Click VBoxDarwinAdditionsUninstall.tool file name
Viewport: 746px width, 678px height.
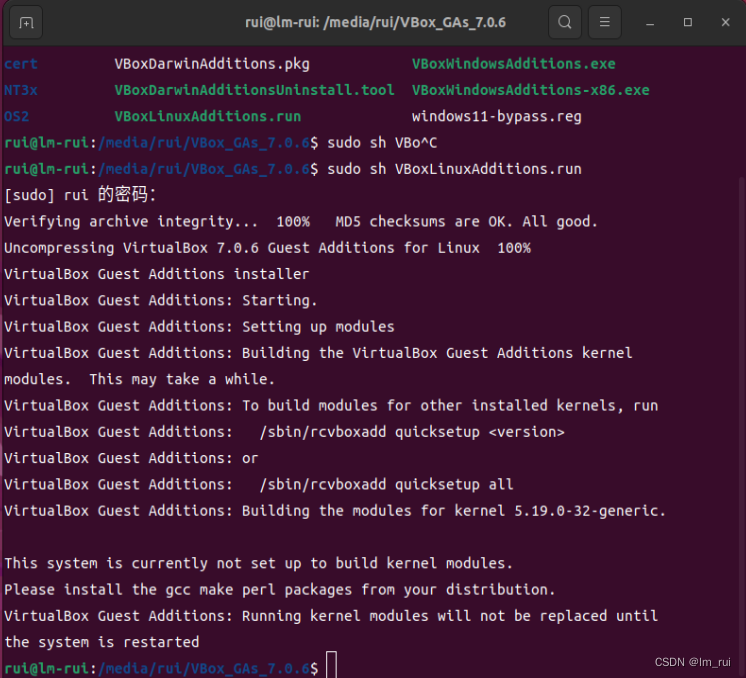255,90
